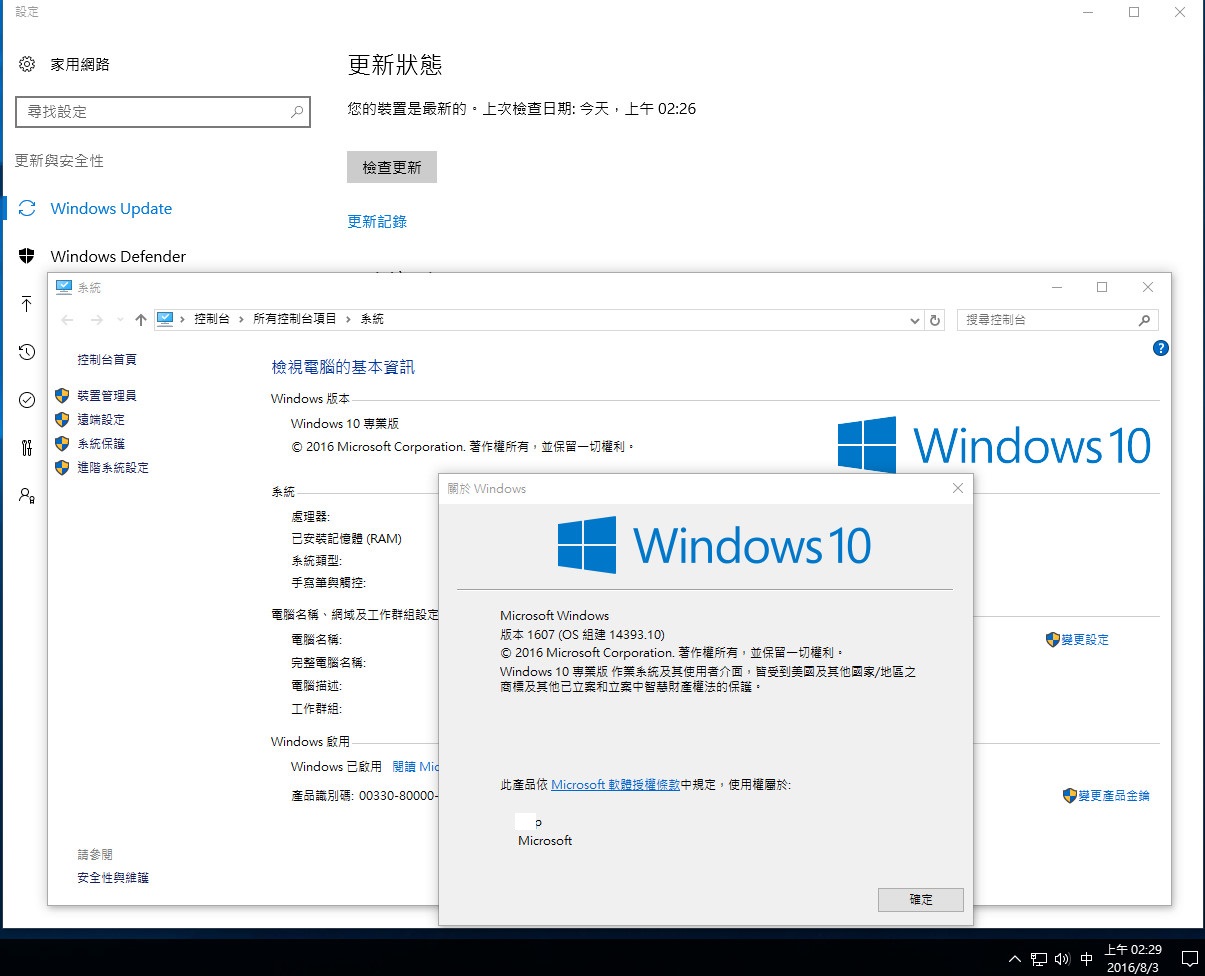Click the computer icon in the address bar
This screenshot has height=976, width=1205.
pyautogui.click(x=166, y=319)
